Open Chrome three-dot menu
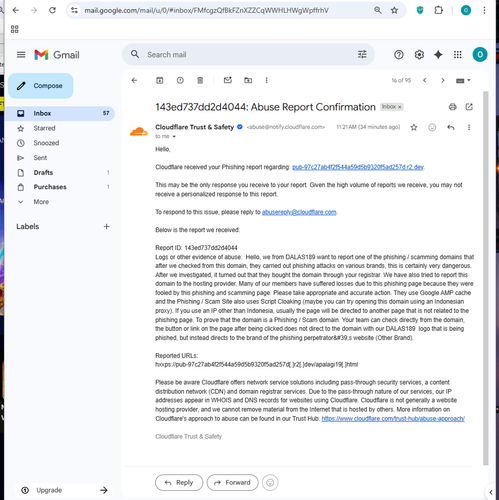Screen dimensions: 499x500 [484, 10]
